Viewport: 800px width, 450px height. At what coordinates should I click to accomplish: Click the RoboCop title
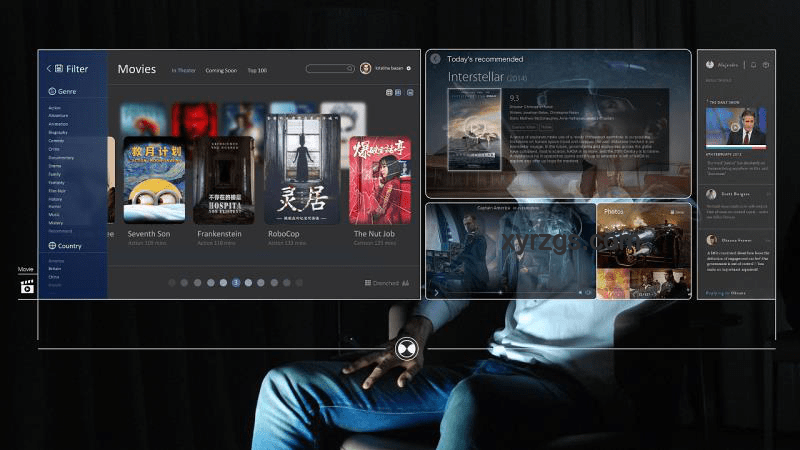coord(284,234)
